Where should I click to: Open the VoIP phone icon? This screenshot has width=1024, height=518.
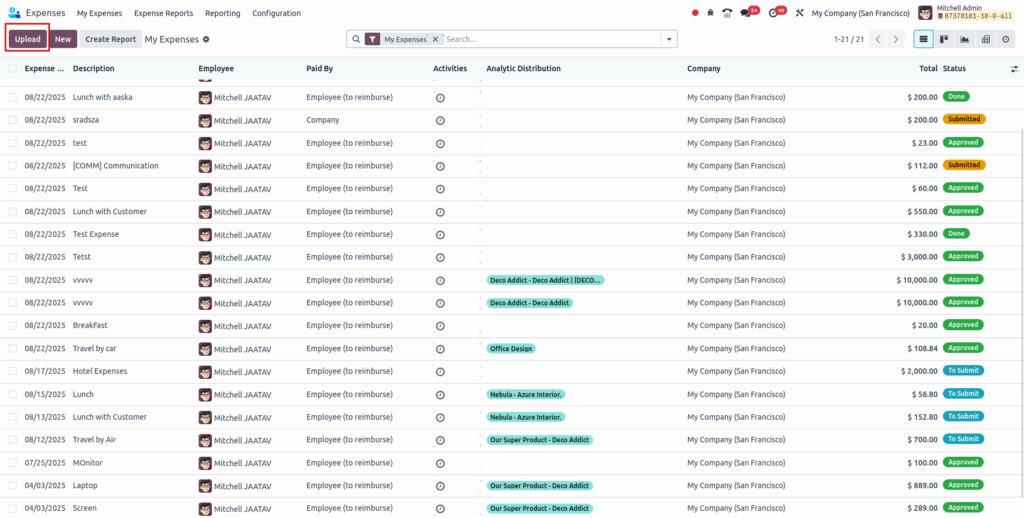pyautogui.click(x=727, y=13)
